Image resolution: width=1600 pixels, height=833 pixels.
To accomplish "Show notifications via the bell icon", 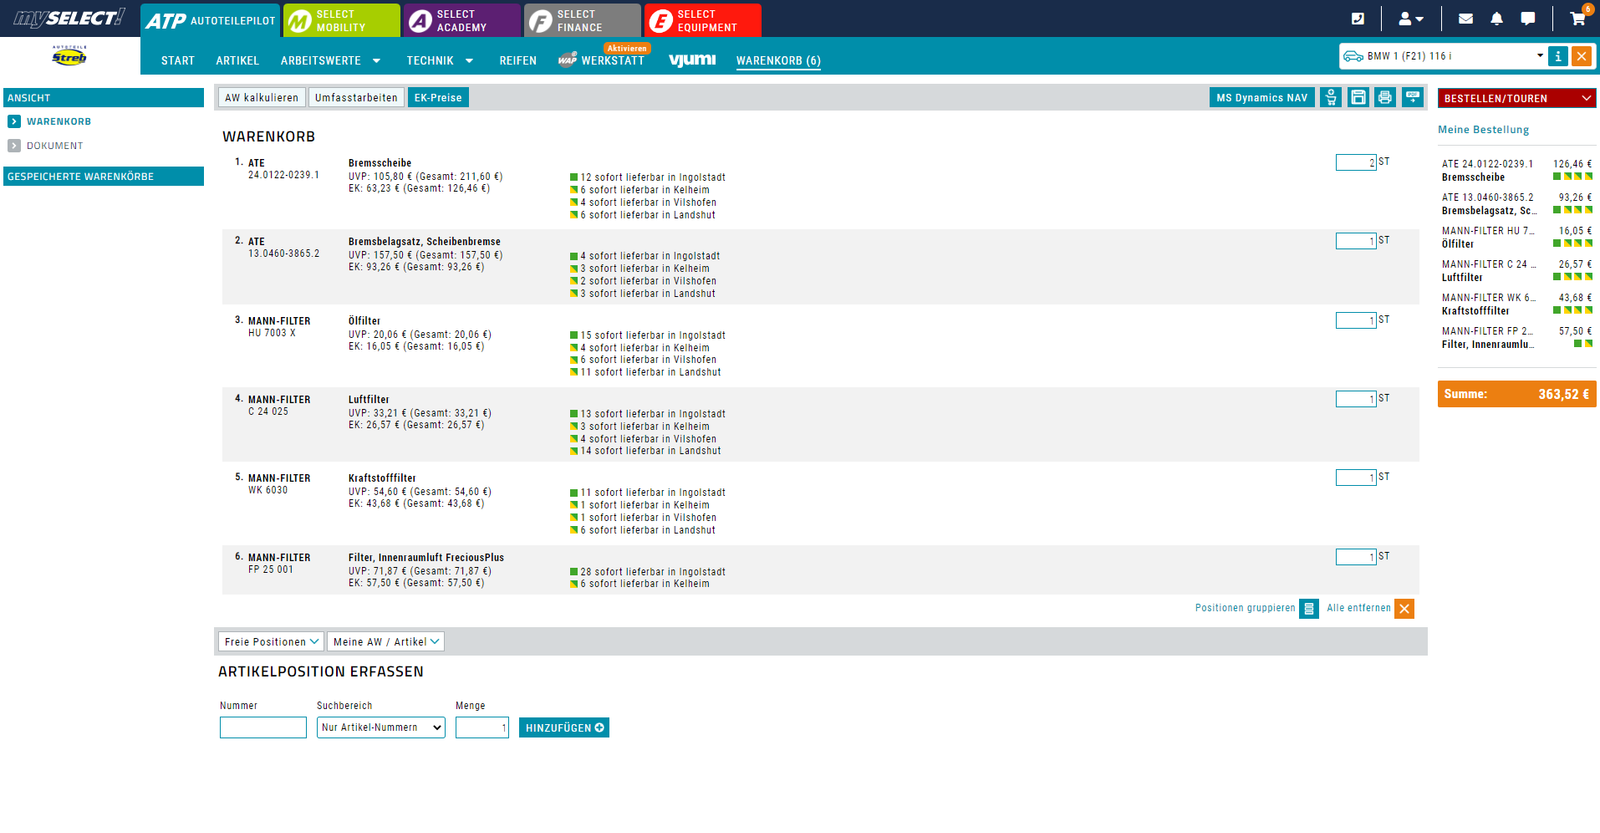I will 1496,18.
